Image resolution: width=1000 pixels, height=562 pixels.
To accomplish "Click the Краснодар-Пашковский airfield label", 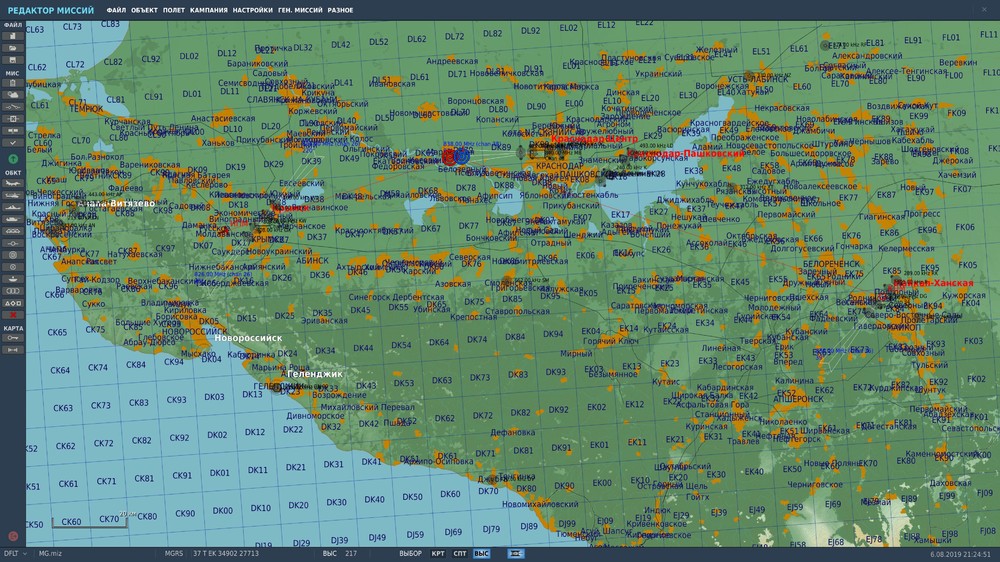I will 686,154.
